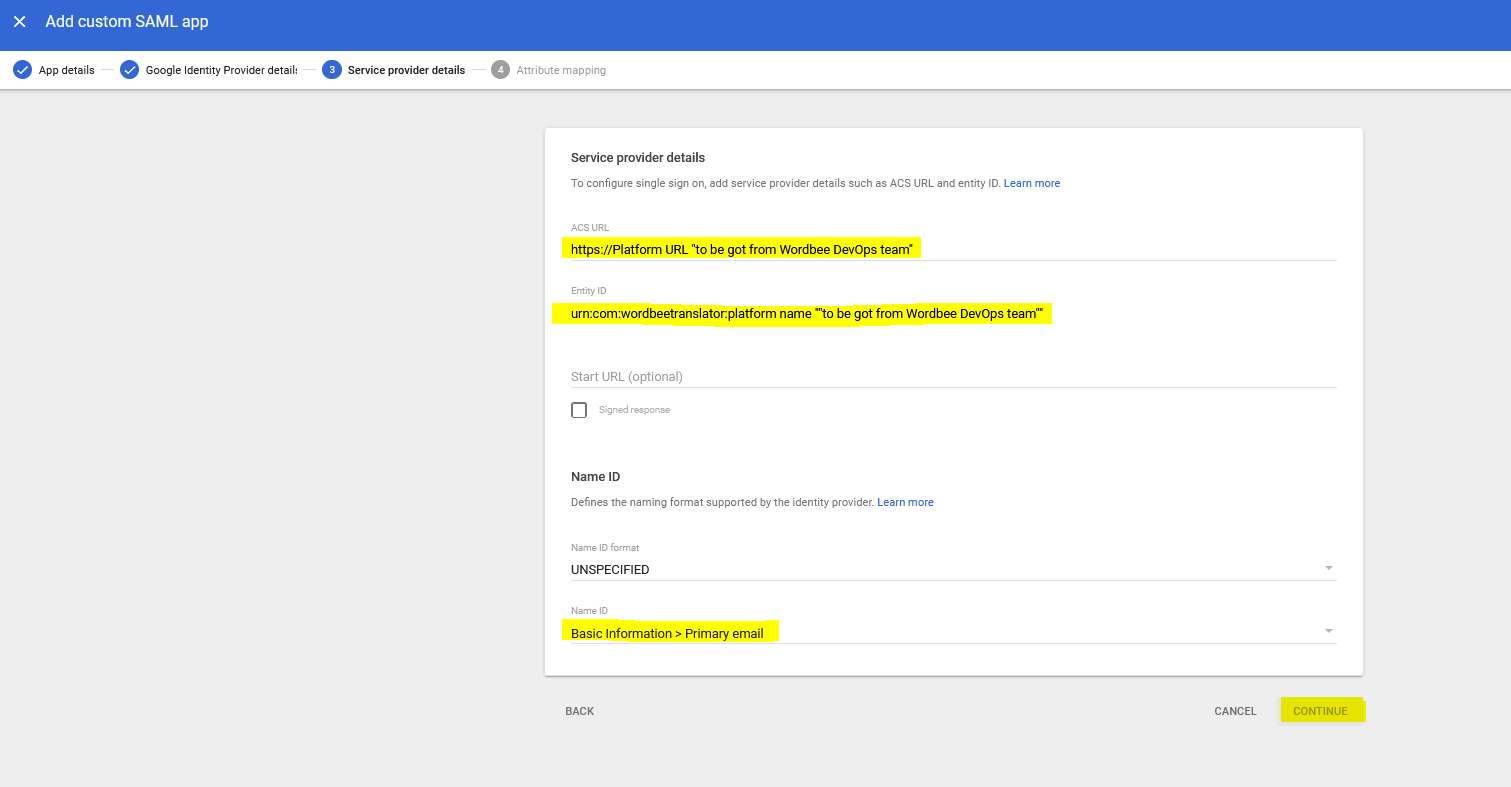Viewport: 1511px width, 787px height.
Task: Click the Google Identity Provider step checkmark icon
Action: 129,70
